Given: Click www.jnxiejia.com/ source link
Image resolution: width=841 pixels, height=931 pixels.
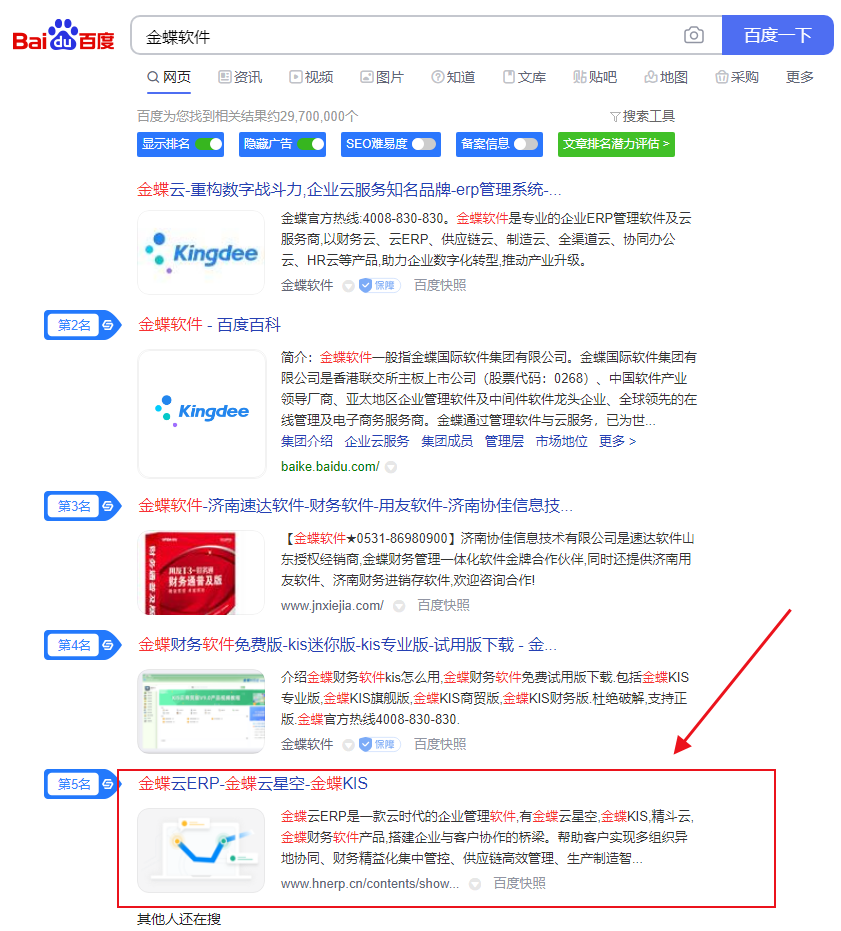Looking at the screenshot, I should [x=333, y=606].
